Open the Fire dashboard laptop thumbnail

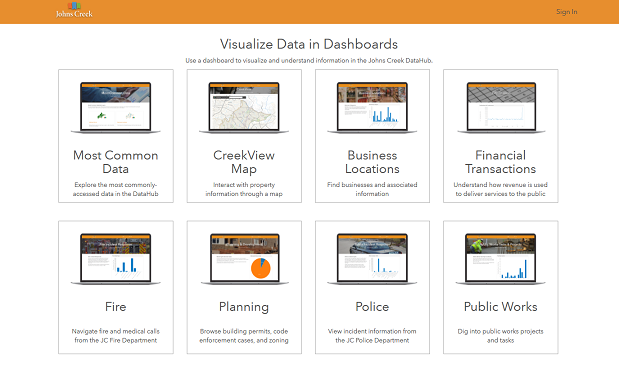point(116,259)
